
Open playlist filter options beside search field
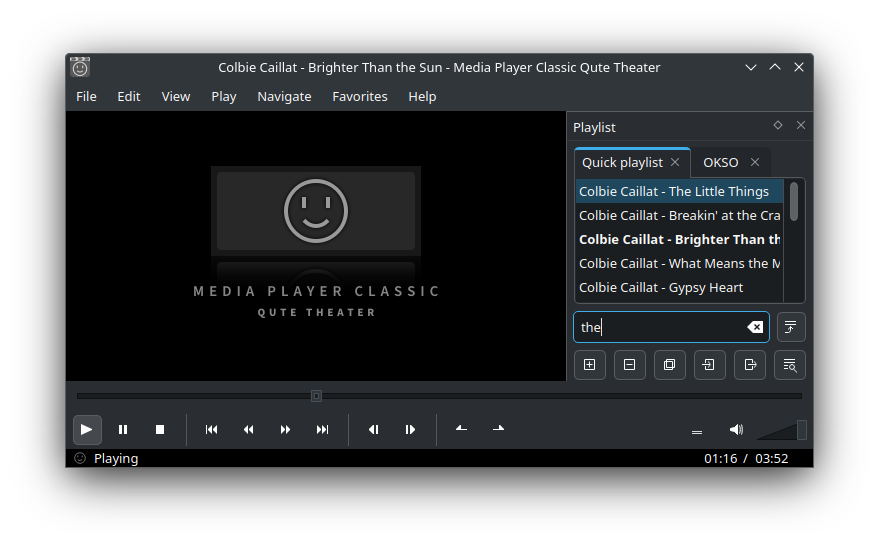click(x=790, y=327)
